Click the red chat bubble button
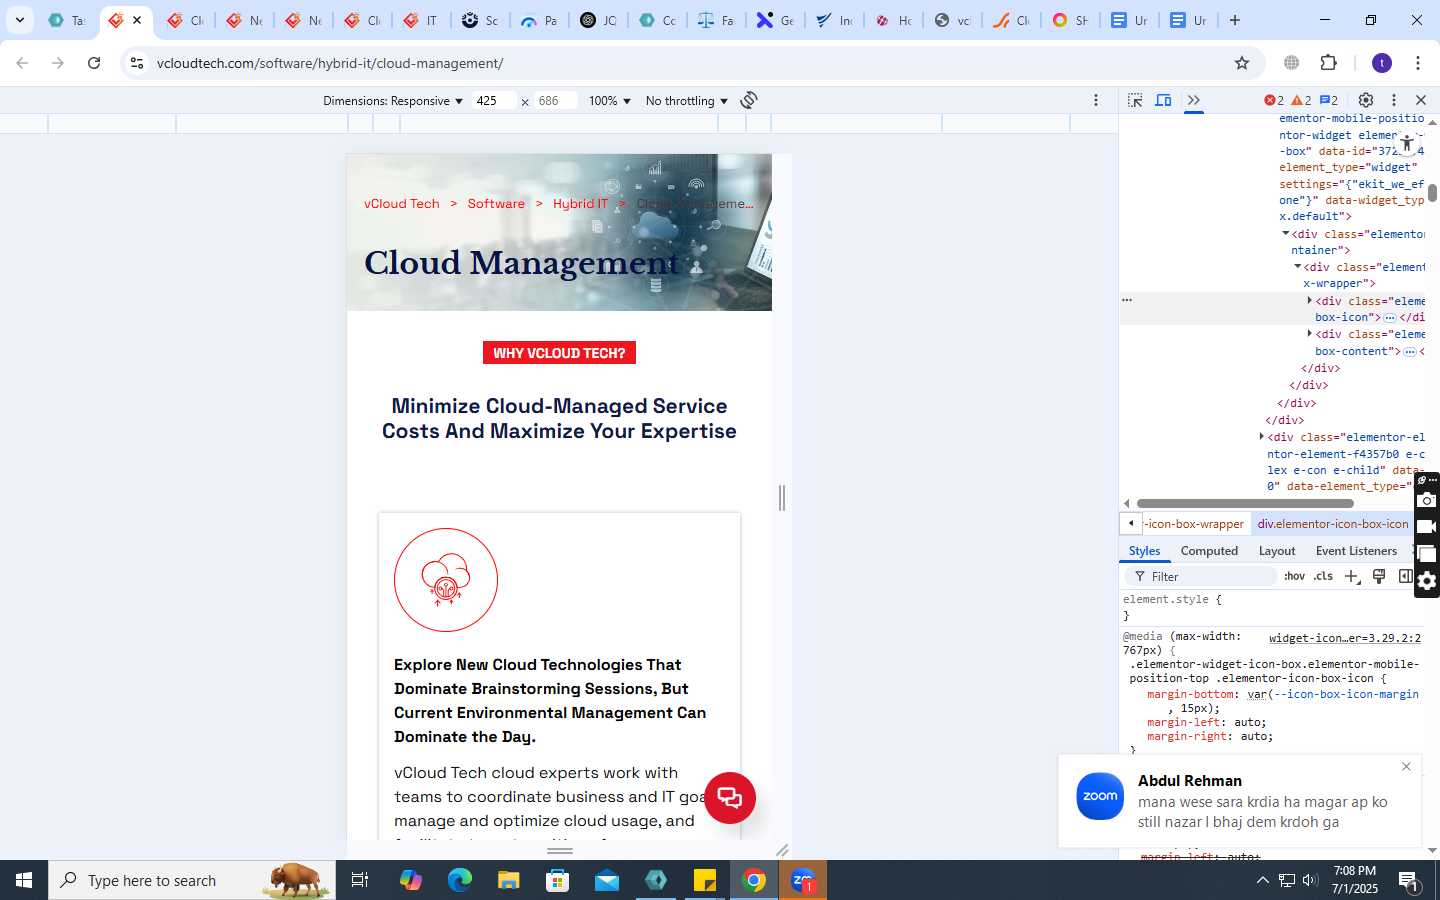The width and height of the screenshot is (1440, 900). [x=730, y=798]
